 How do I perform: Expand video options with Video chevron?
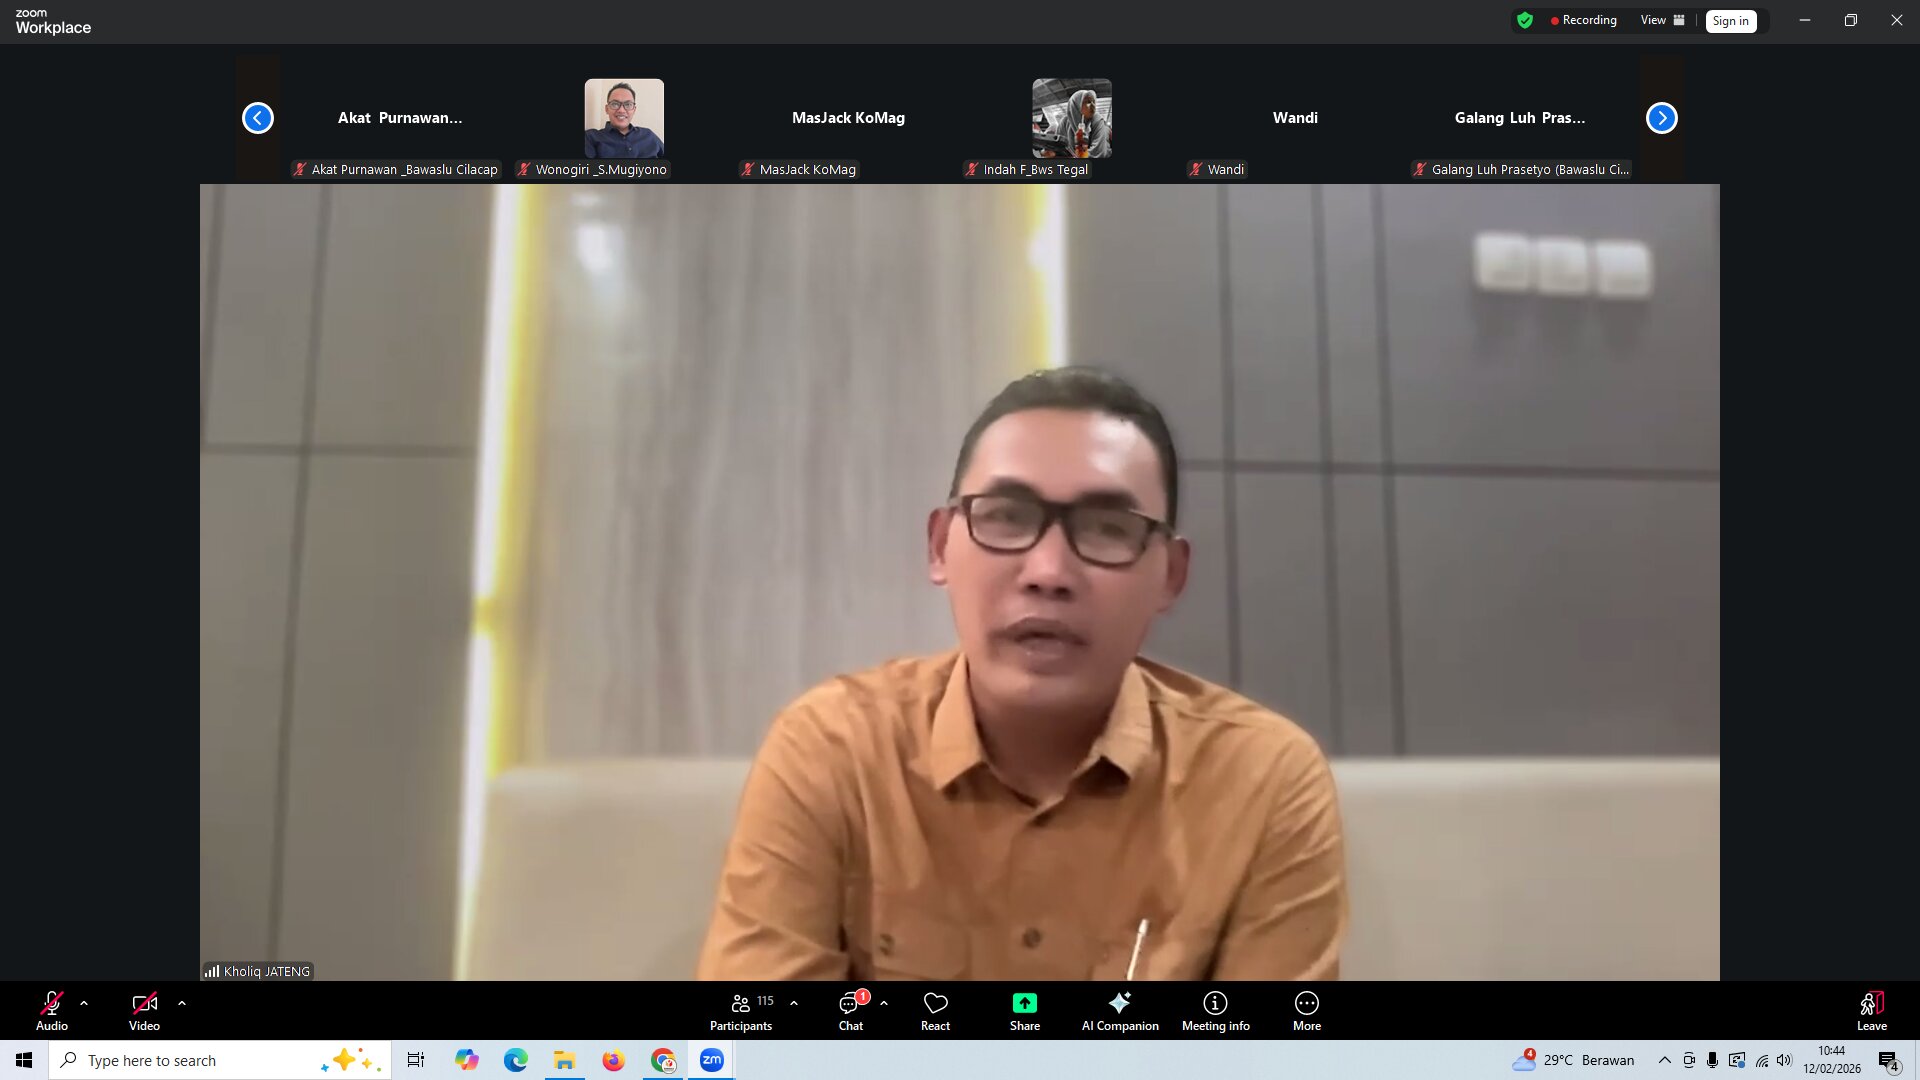click(181, 1003)
